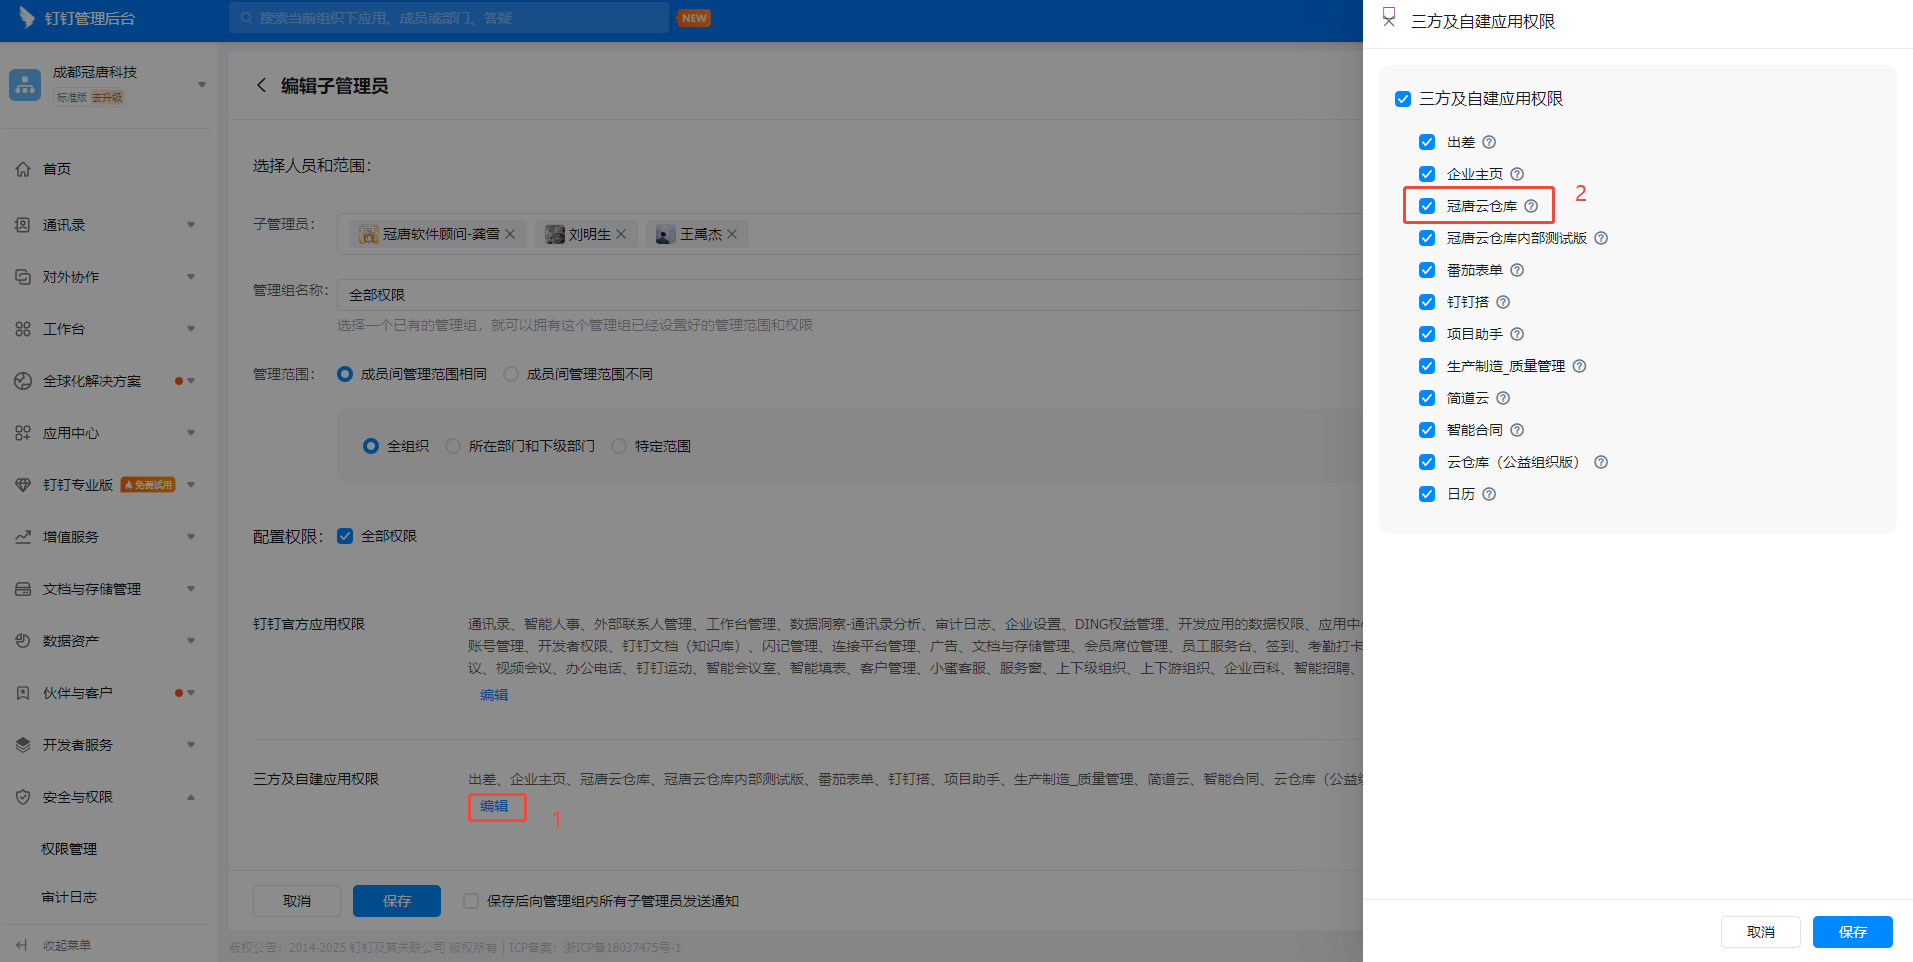
Task: Remove sub-admin 冠唐软件顾问-龚雪 tag
Action: (510, 234)
